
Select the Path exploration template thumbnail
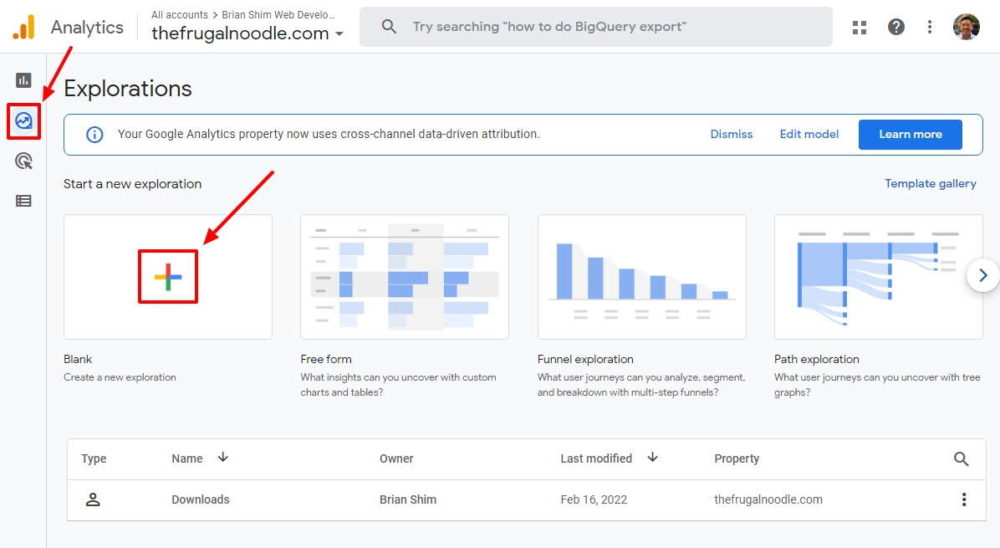click(878, 277)
